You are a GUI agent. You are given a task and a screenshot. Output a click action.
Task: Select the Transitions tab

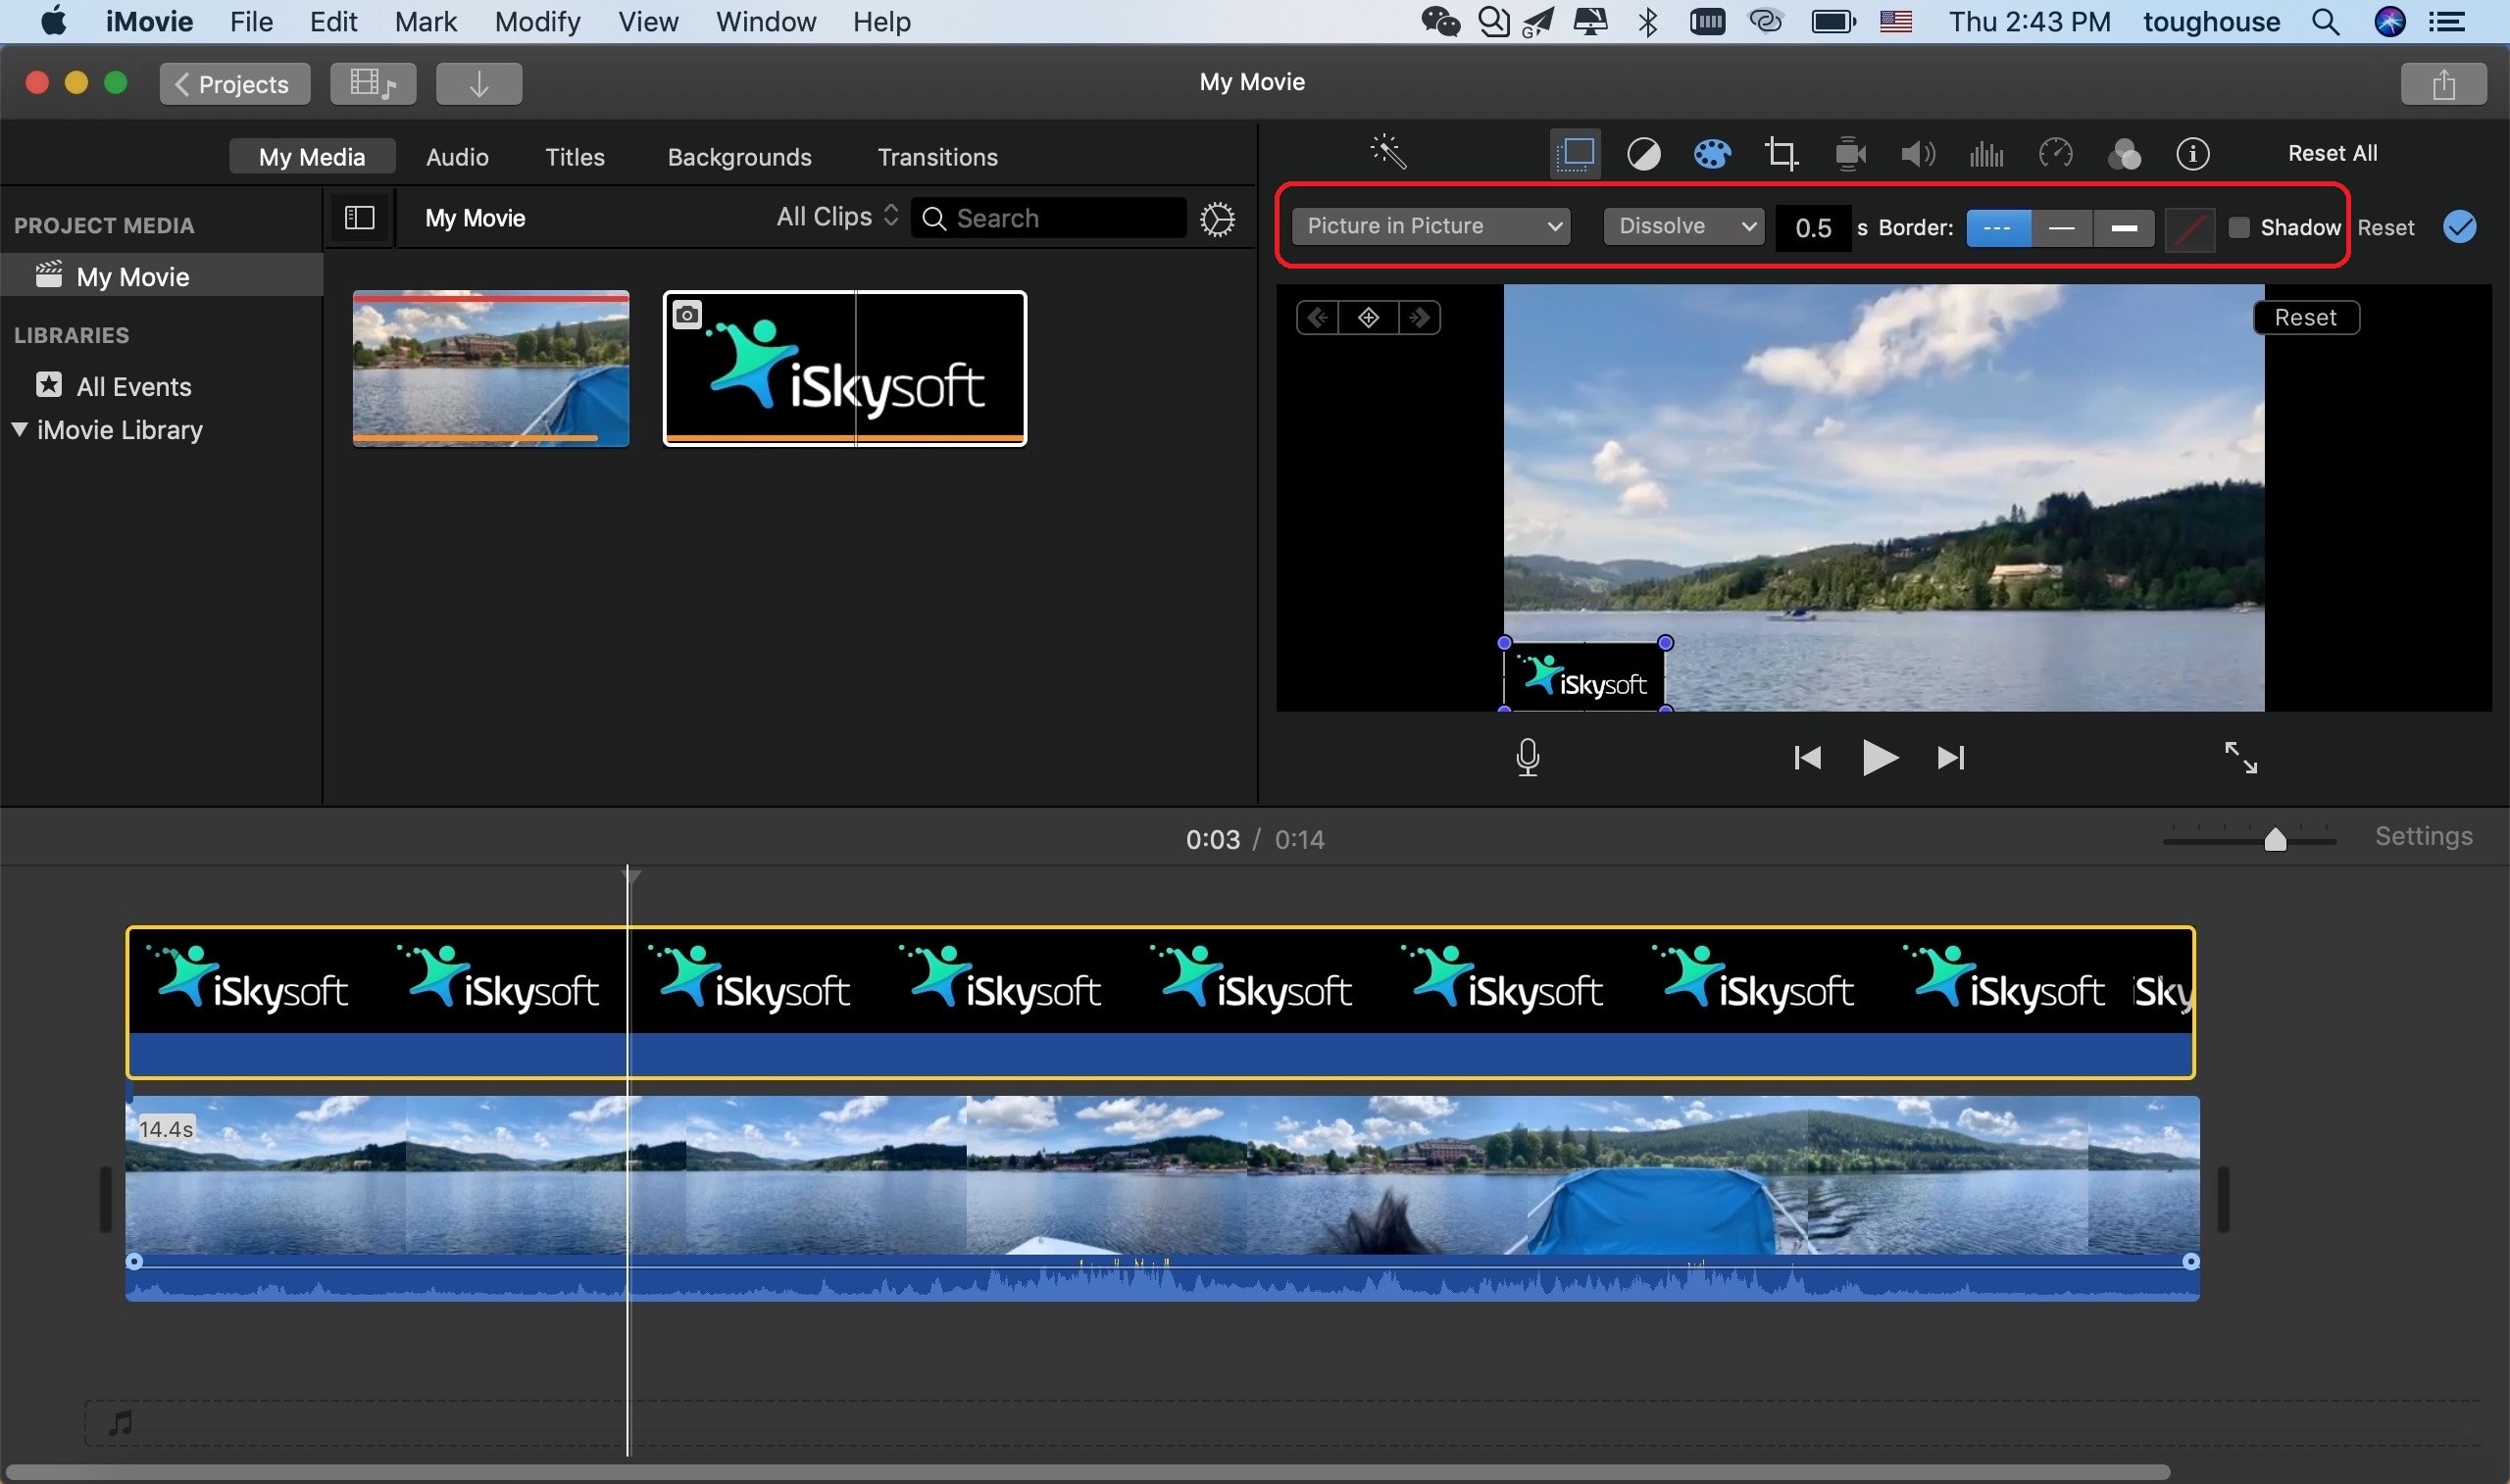tap(936, 157)
